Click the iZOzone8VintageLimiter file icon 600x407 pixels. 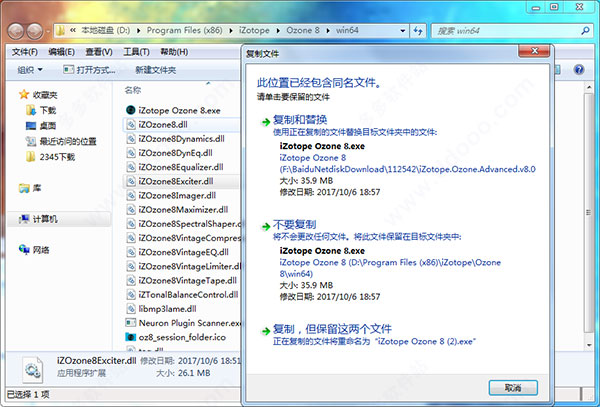(x=131, y=266)
